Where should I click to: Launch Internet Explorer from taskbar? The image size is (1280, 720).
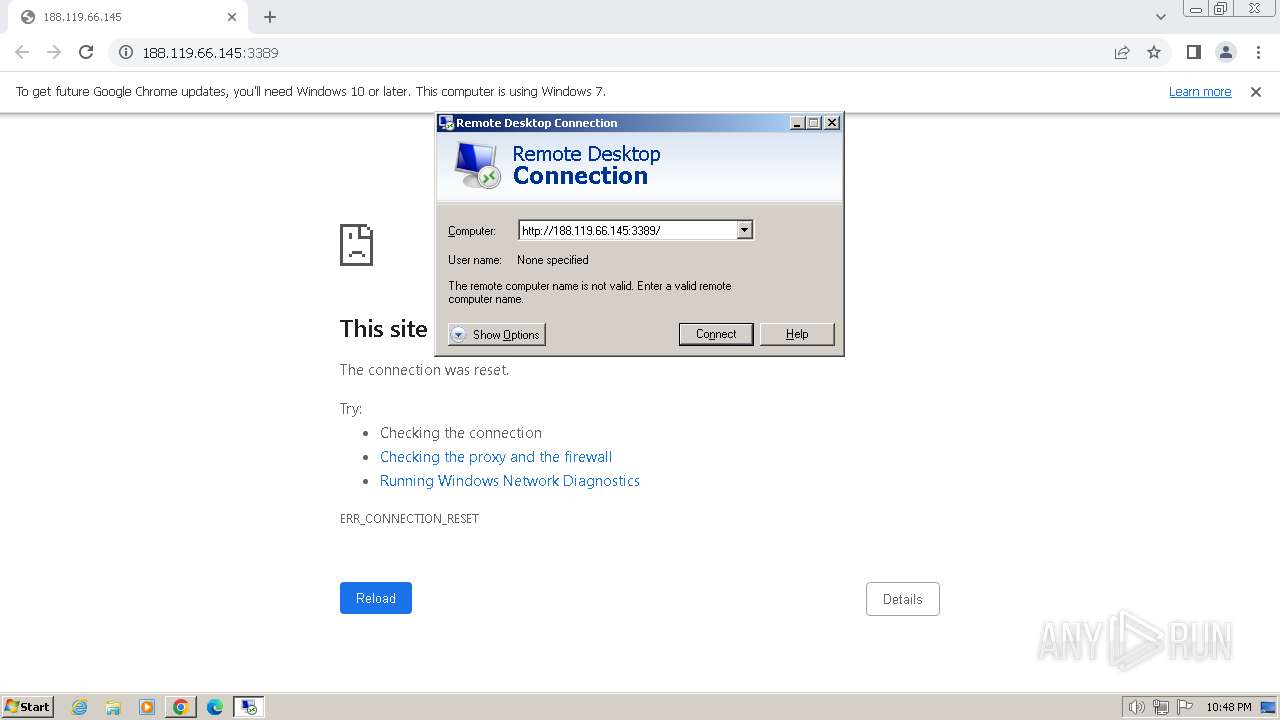[80, 707]
